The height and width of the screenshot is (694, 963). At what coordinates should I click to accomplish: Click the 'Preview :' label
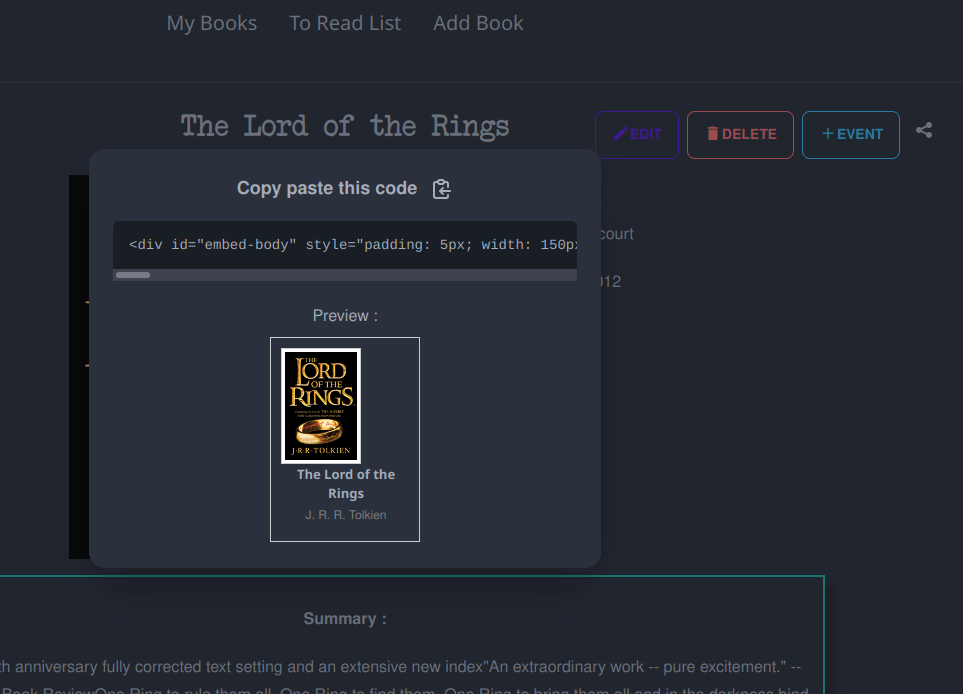pos(345,316)
